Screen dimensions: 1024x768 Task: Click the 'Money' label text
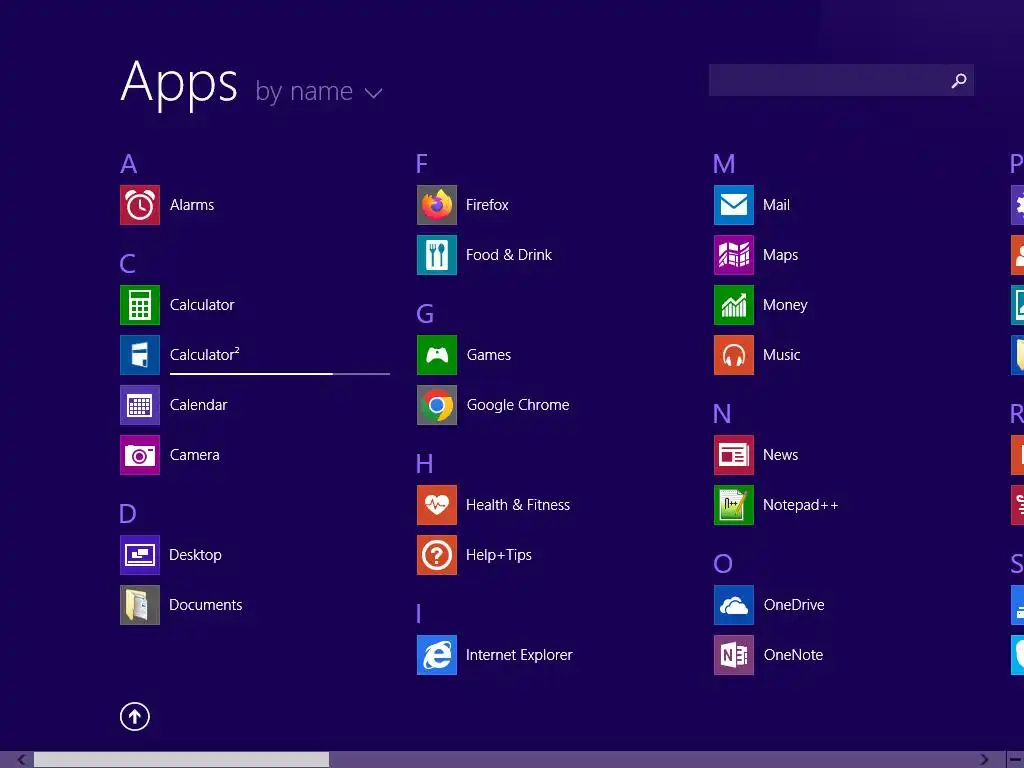pos(785,306)
